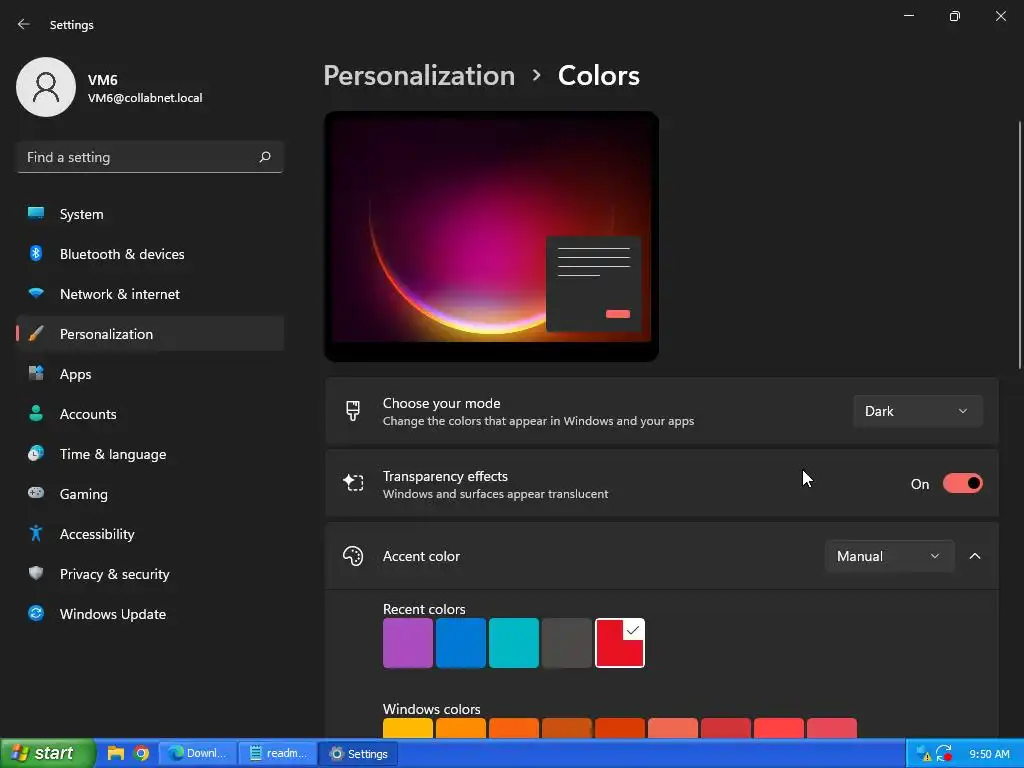Image resolution: width=1024 pixels, height=768 pixels.
Task: Open Privacy & security settings
Action: (x=150, y=574)
